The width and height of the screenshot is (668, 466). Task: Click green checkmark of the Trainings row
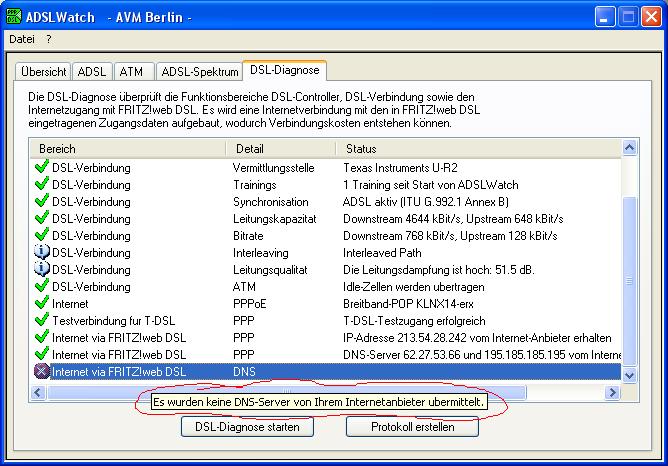[x=41, y=184]
